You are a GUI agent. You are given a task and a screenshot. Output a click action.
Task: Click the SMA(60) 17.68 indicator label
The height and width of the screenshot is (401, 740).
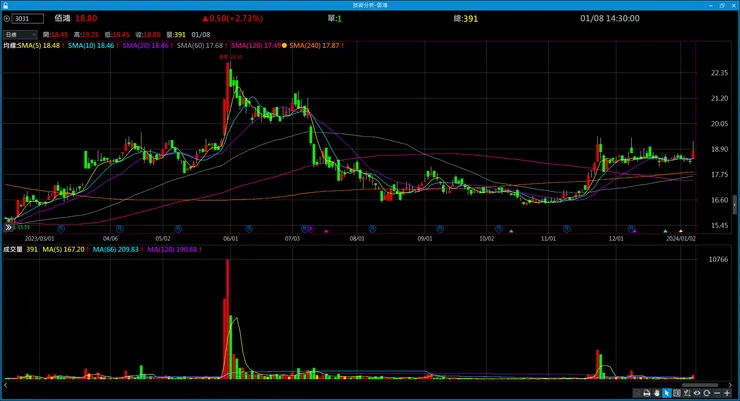(202, 46)
